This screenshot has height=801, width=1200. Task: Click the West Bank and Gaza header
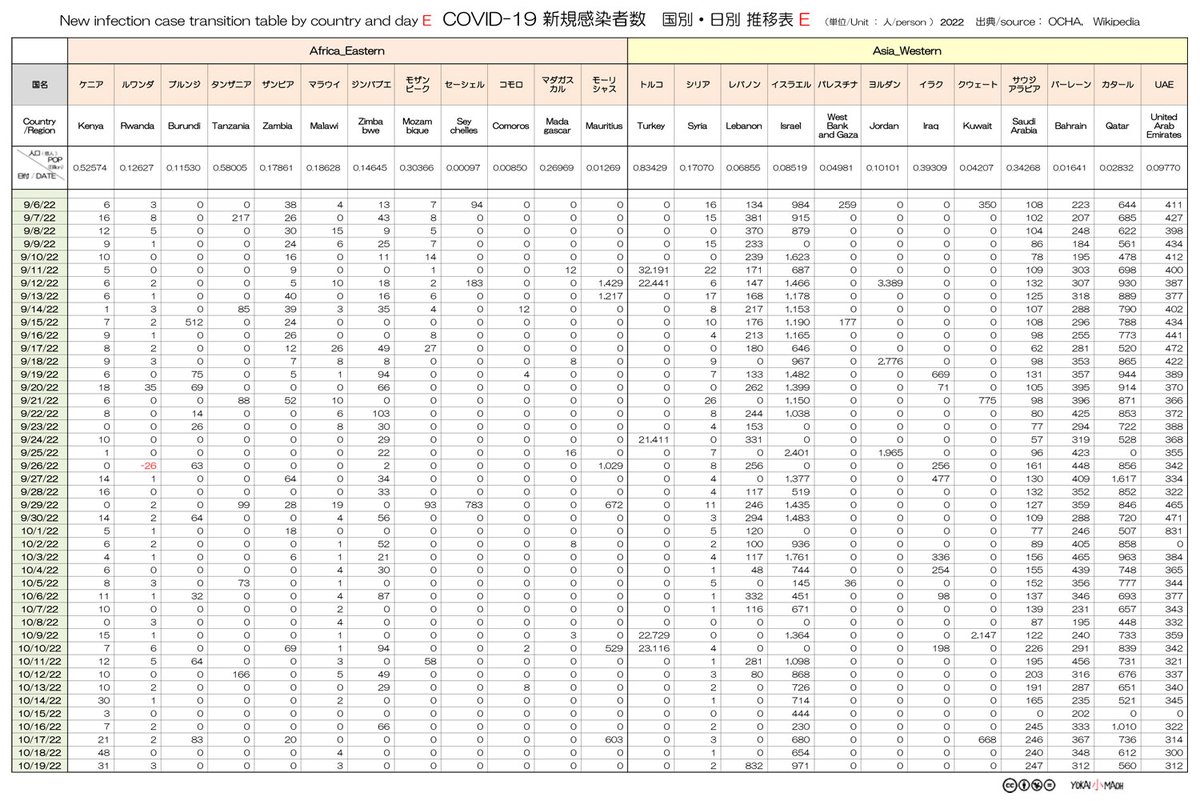pos(838,127)
